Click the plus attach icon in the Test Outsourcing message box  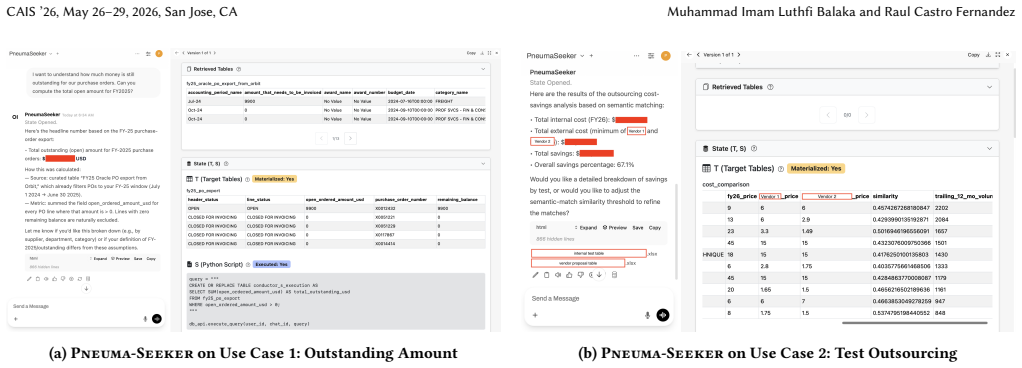(534, 315)
